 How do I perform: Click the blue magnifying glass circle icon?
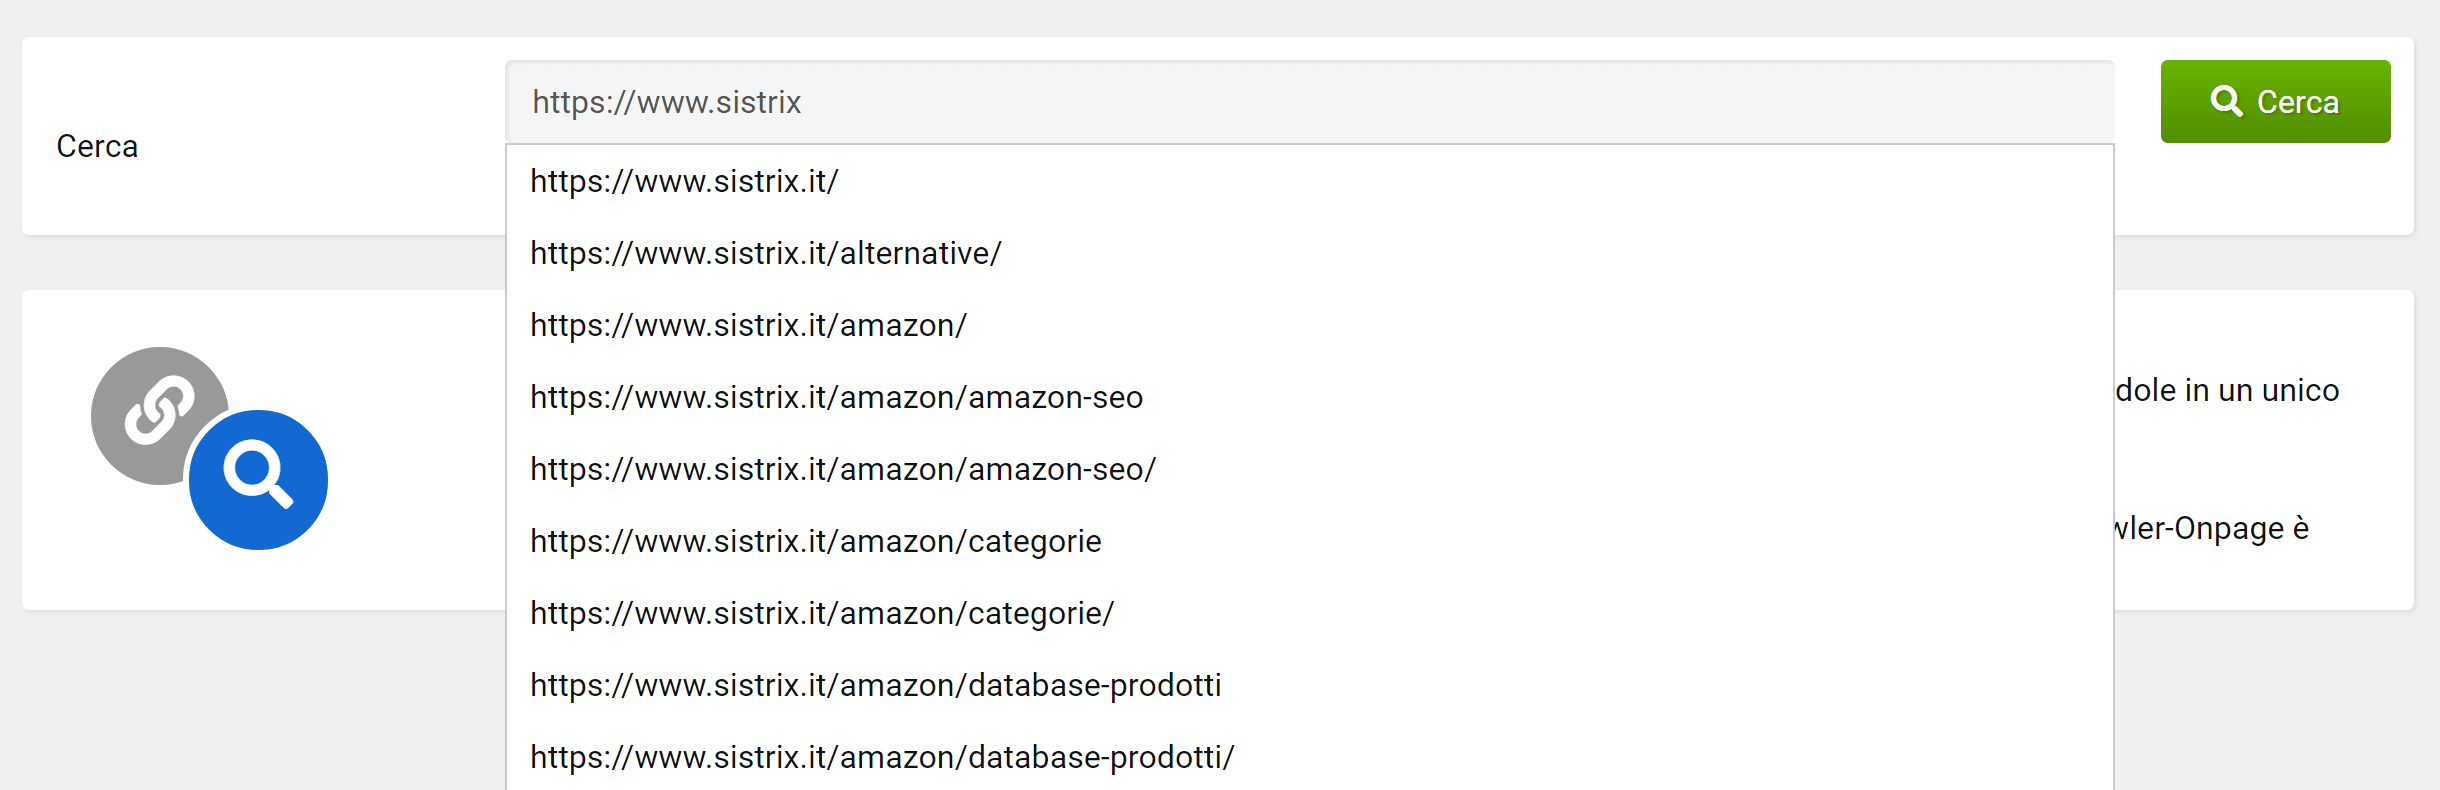(x=259, y=480)
